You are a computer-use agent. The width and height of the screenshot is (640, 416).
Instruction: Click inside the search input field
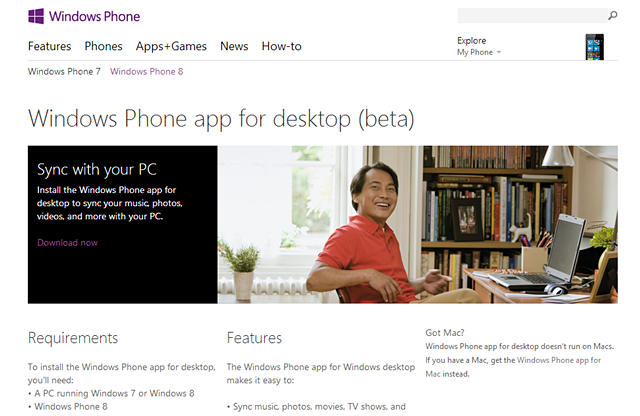[x=532, y=16]
